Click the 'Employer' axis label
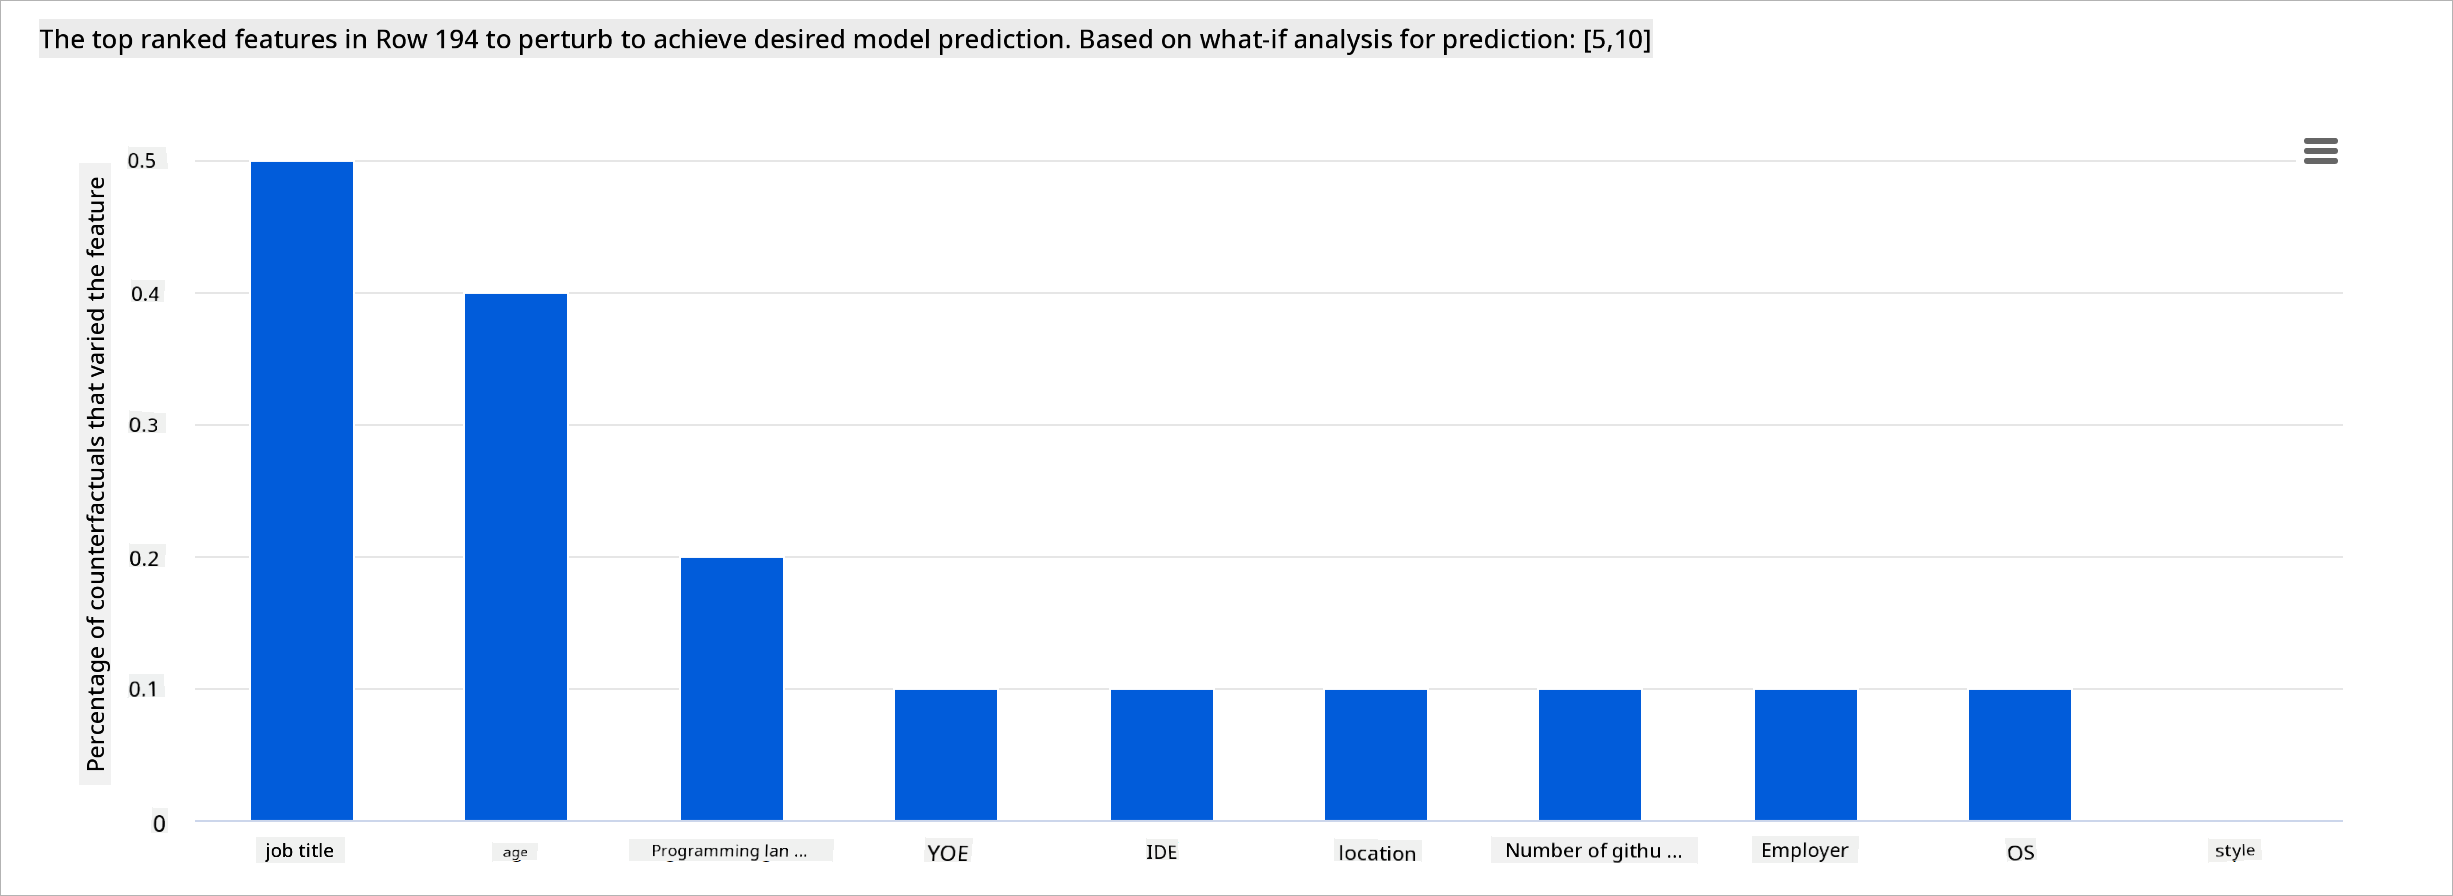This screenshot has height=896, width=2453. [x=1804, y=850]
